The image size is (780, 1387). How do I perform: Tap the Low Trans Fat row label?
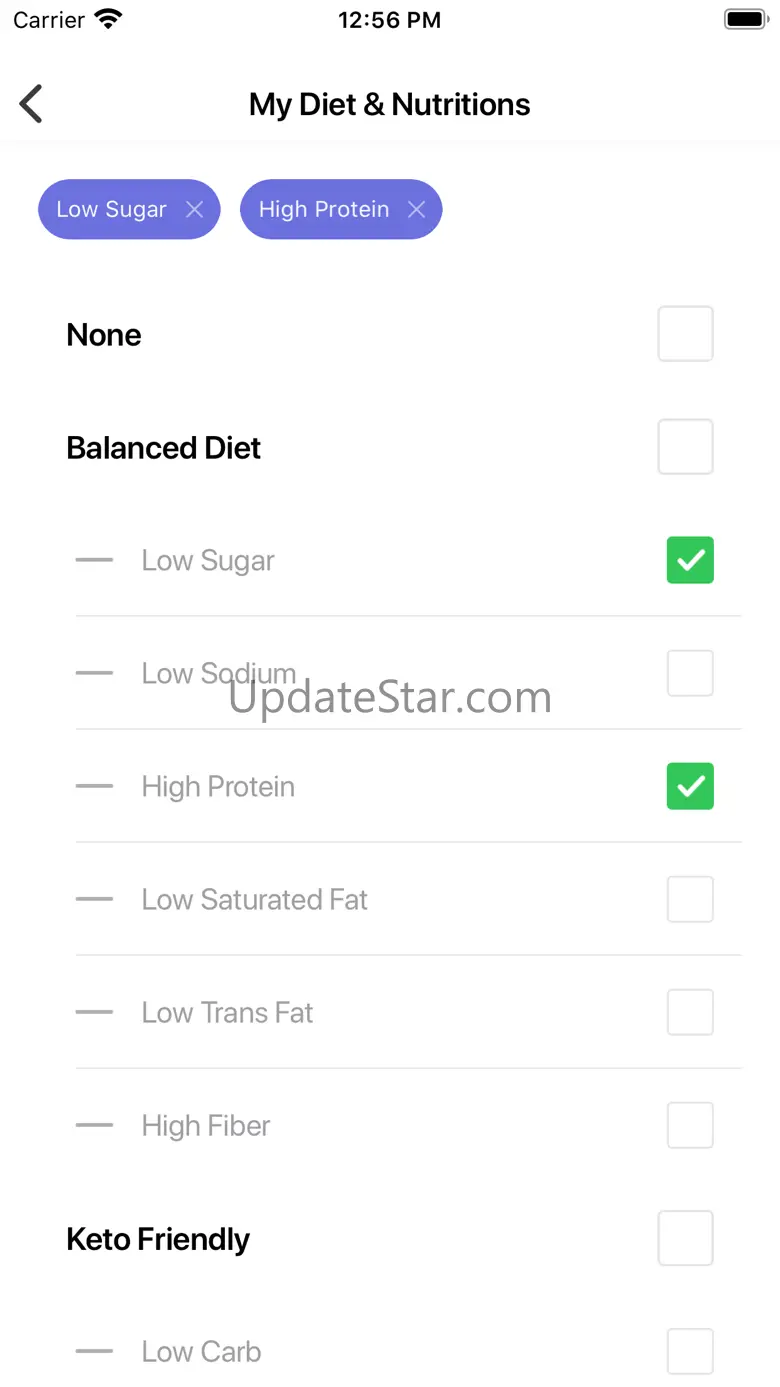(227, 1013)
